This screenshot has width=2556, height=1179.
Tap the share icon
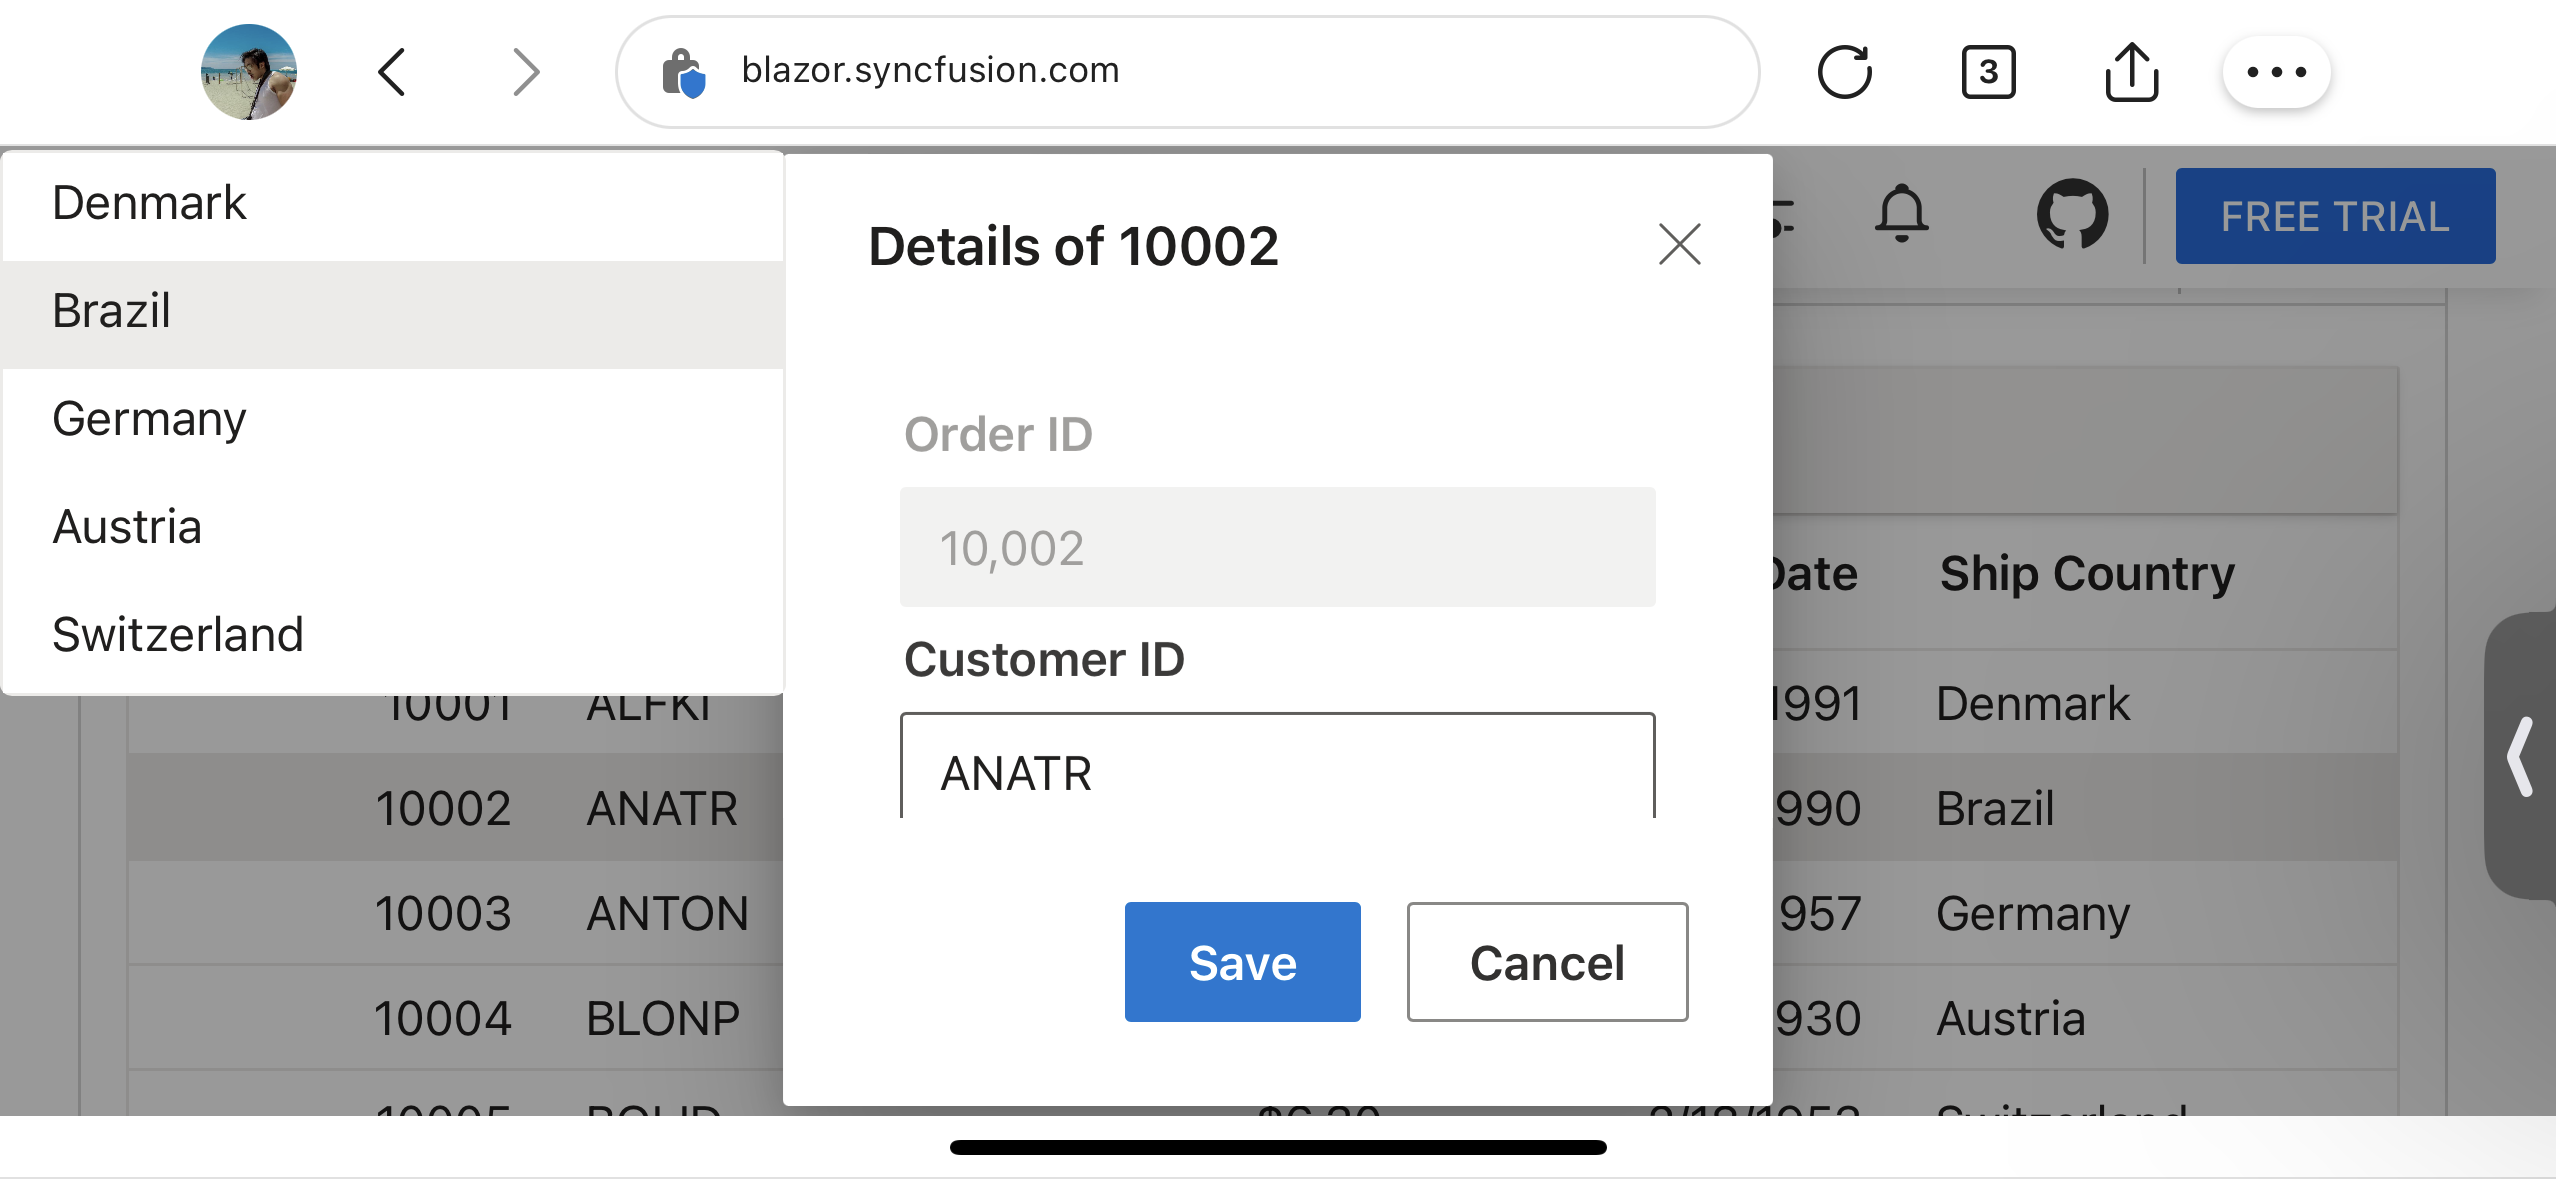point(2131,72)
